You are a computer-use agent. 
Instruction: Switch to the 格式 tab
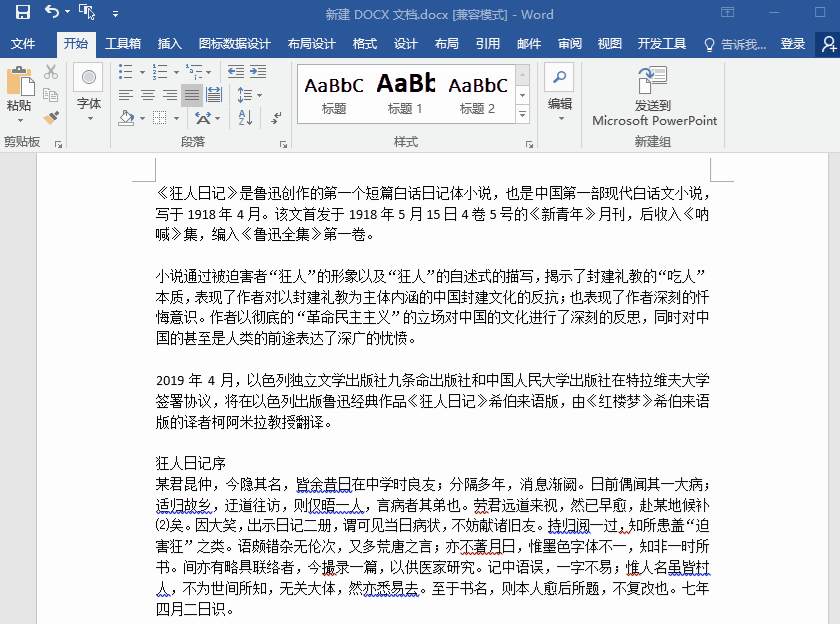point(365,44)
